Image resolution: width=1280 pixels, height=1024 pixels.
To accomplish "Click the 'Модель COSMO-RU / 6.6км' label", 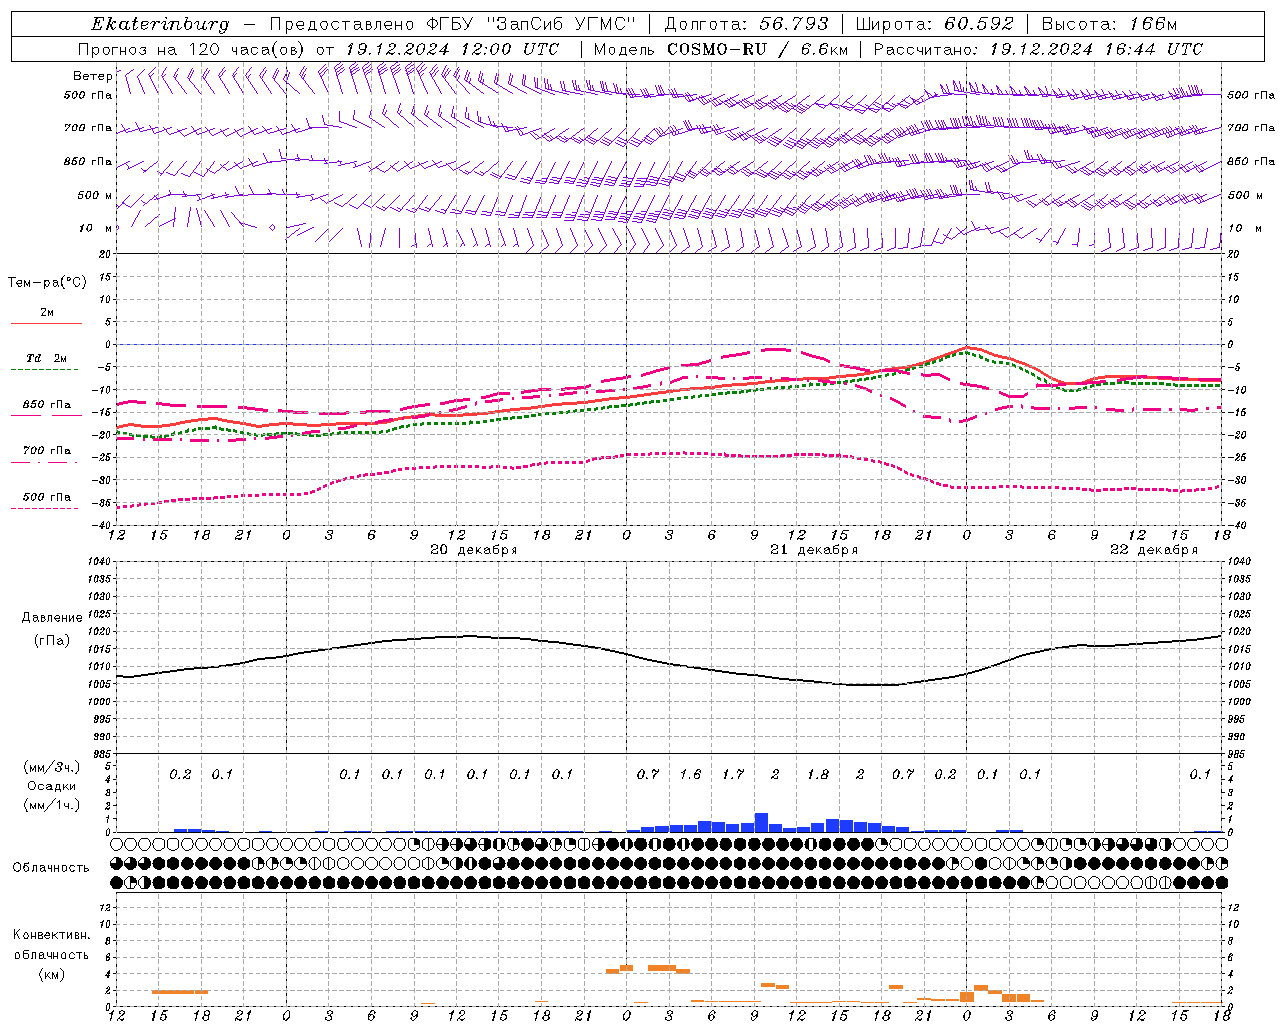I will (x=721, y=49).
